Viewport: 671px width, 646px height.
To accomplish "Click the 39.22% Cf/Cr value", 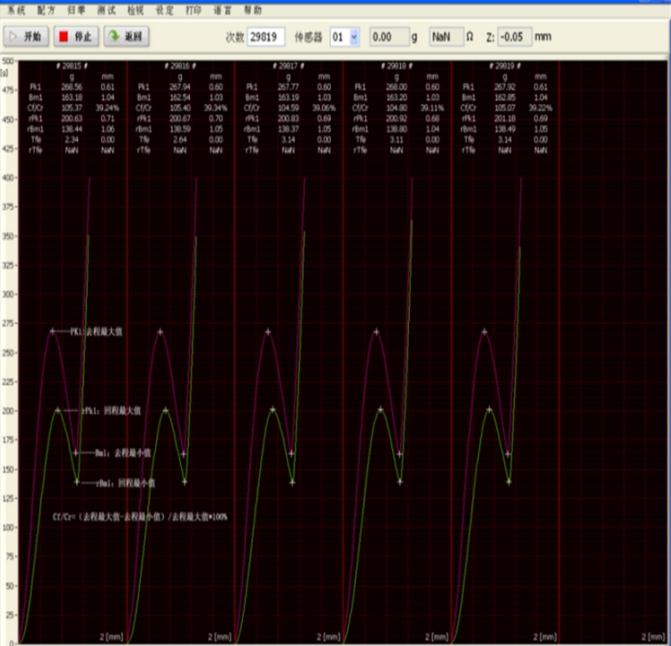I will (x=540, y=108).
